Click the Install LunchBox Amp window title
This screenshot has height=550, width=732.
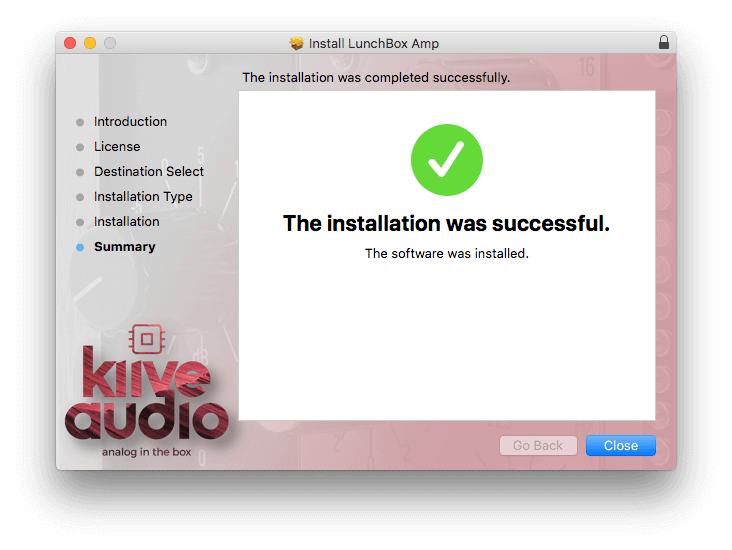point(373,43)
